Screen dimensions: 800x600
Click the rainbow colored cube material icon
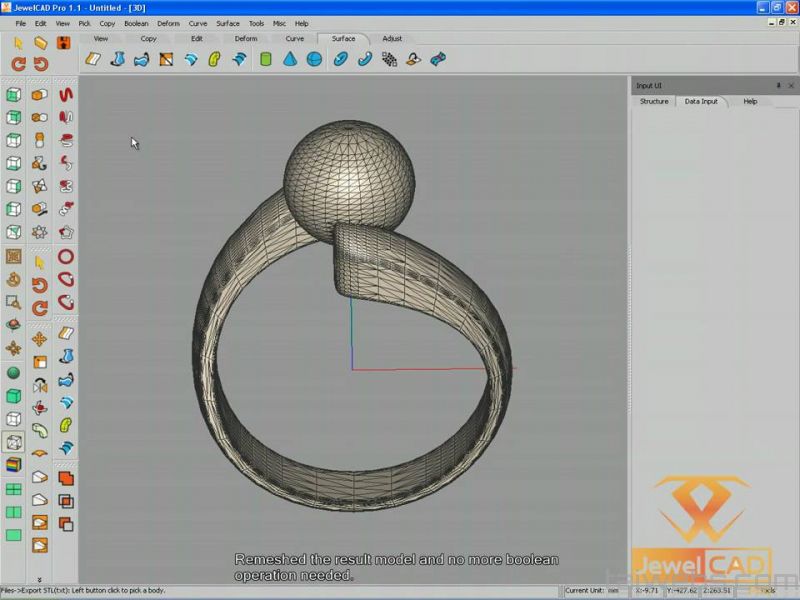tap(14, 465)
